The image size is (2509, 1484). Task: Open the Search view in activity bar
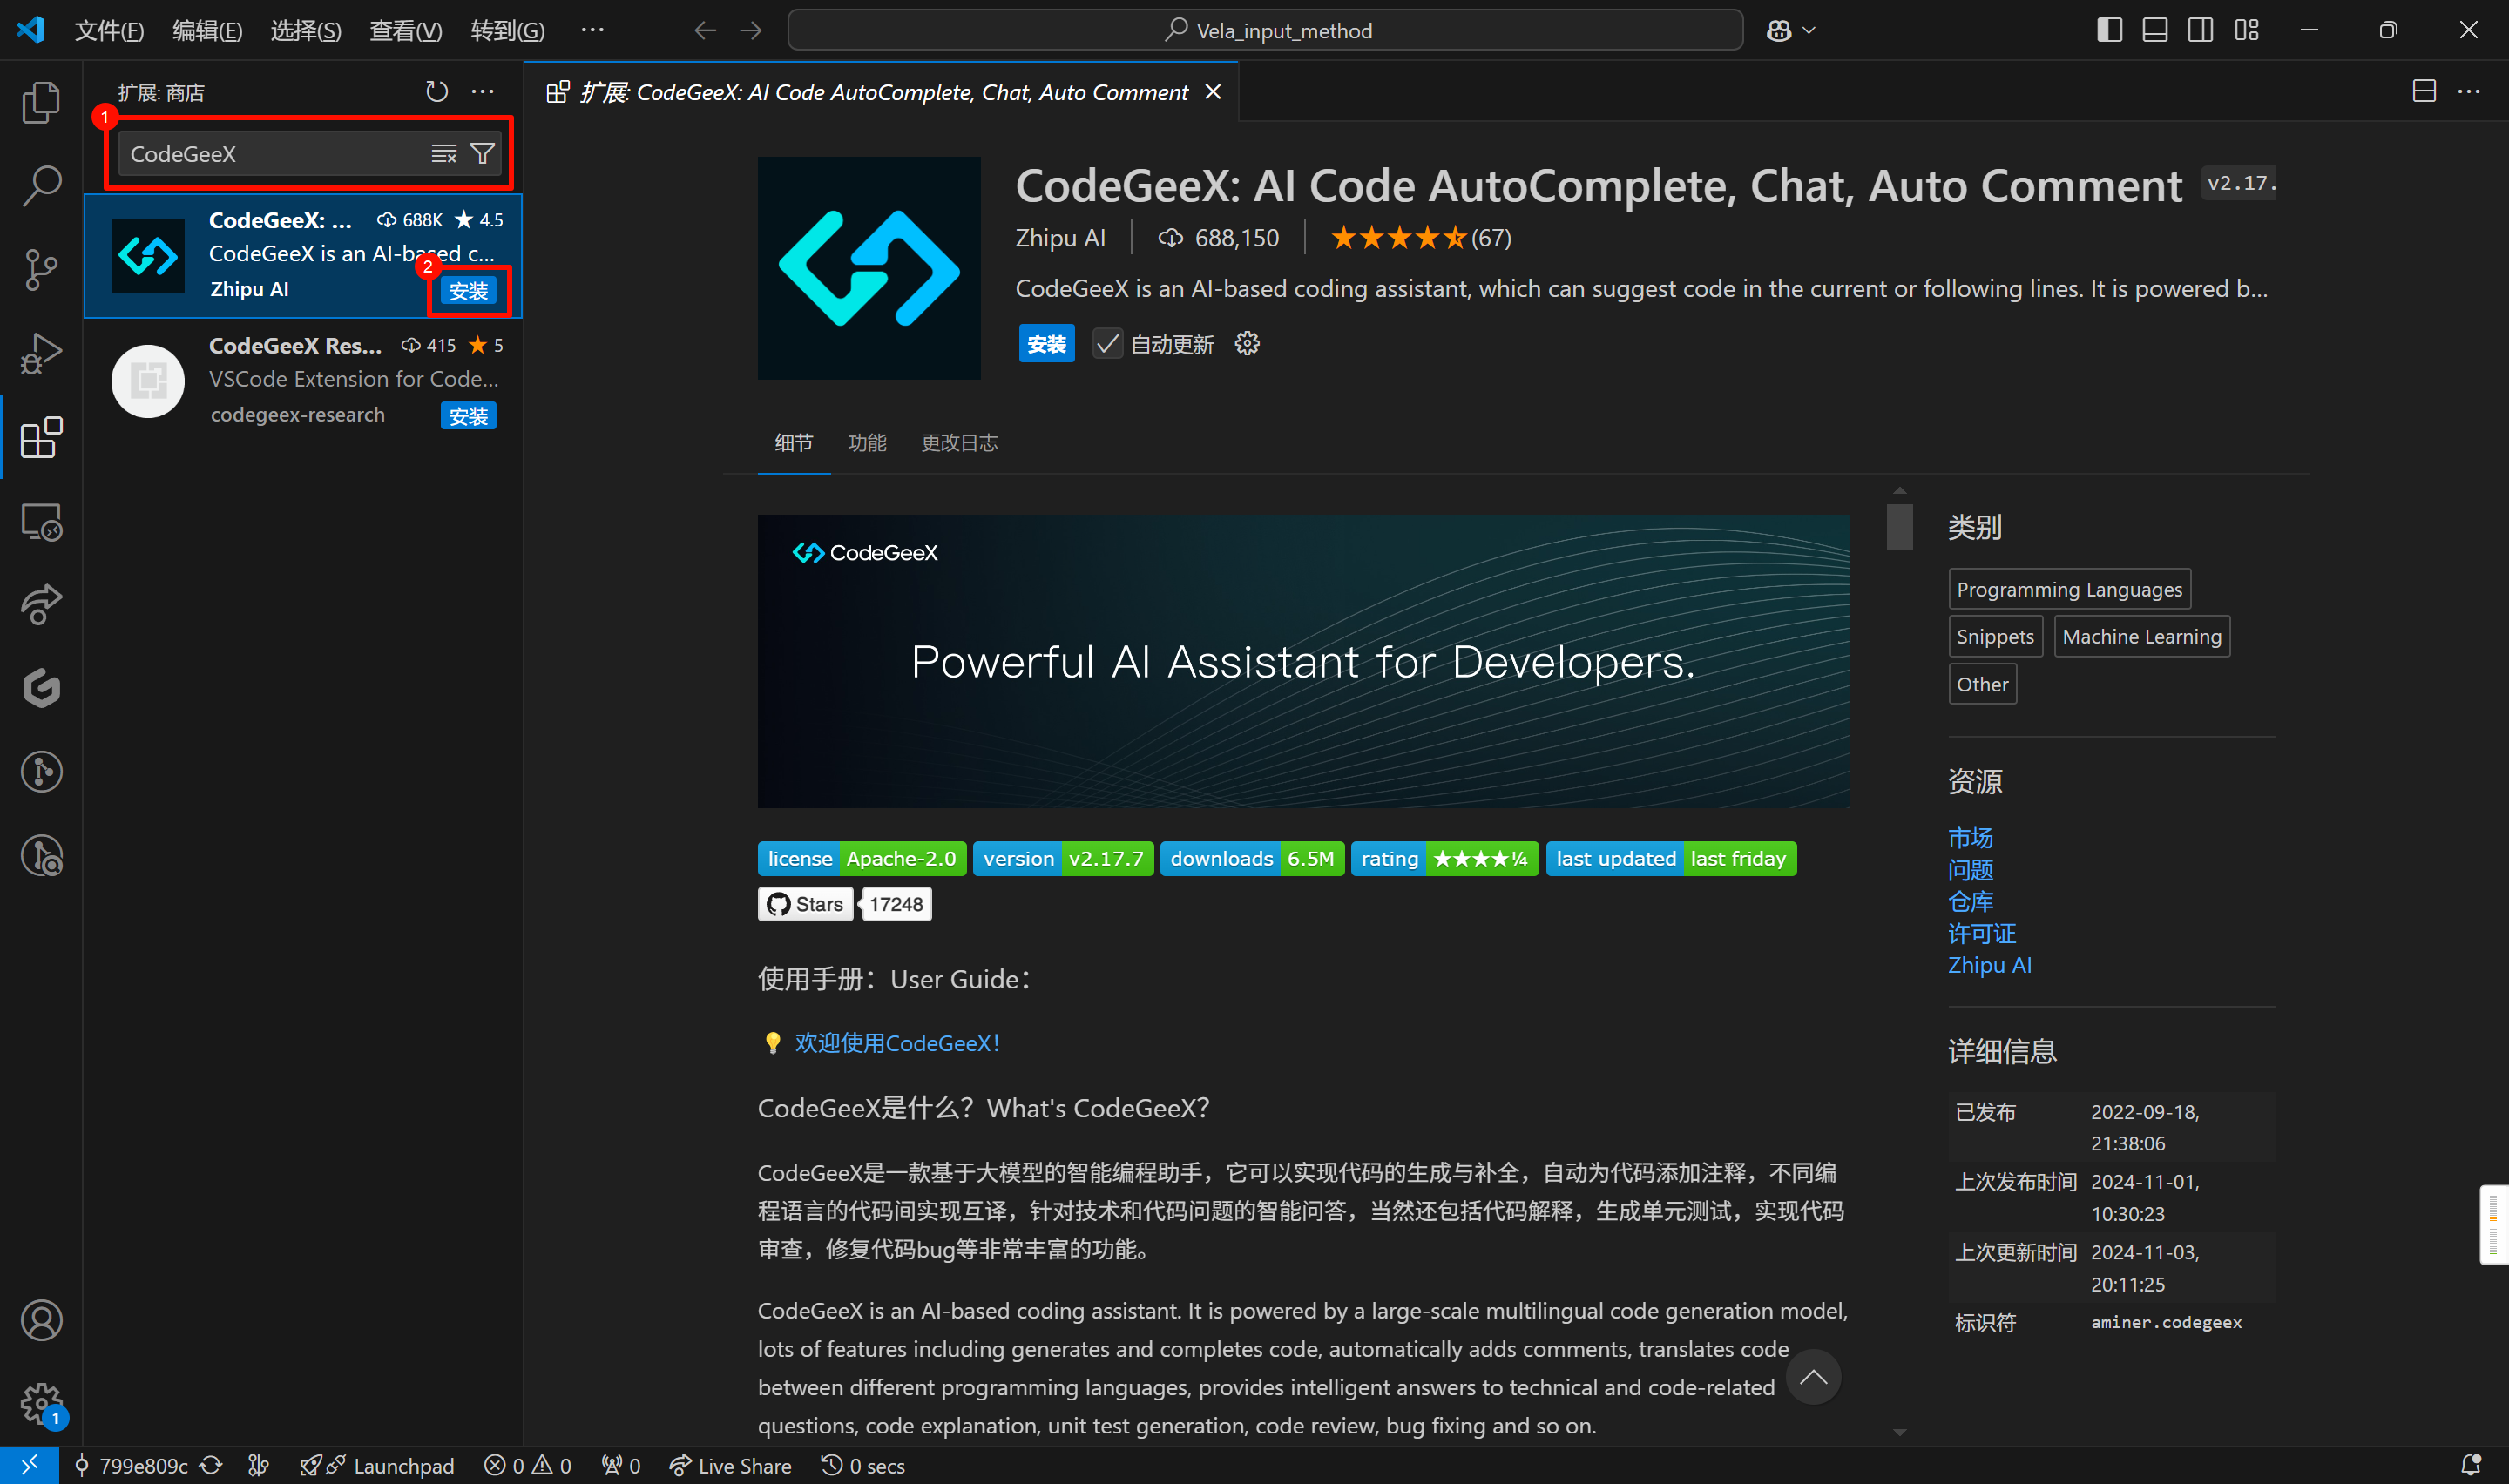tap(41, 186)
